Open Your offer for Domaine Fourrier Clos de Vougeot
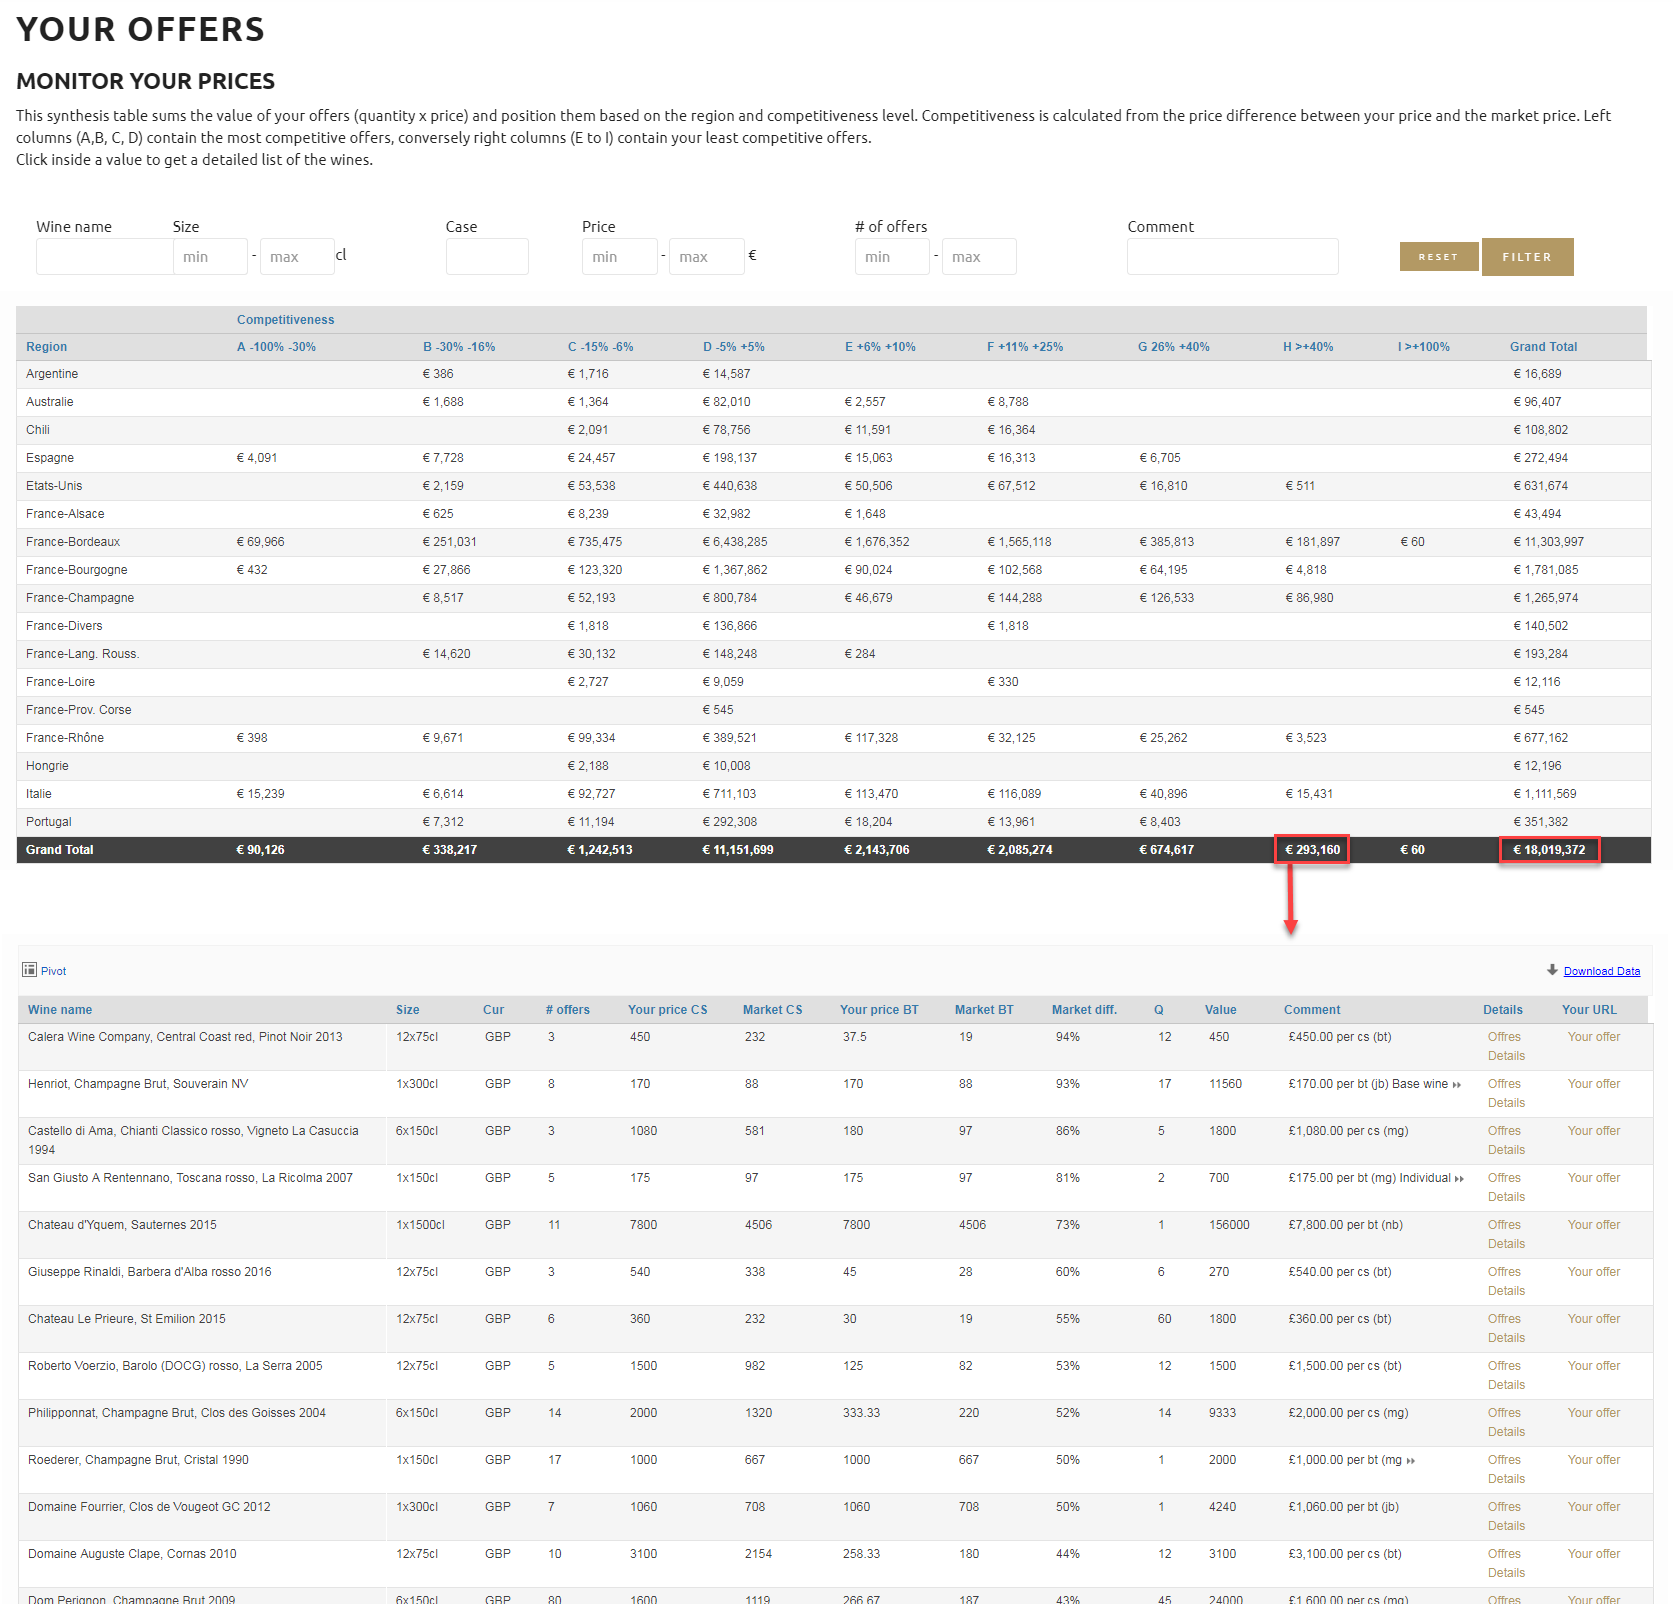Screen dimensions: 1673x1604 (1594, 1508)
